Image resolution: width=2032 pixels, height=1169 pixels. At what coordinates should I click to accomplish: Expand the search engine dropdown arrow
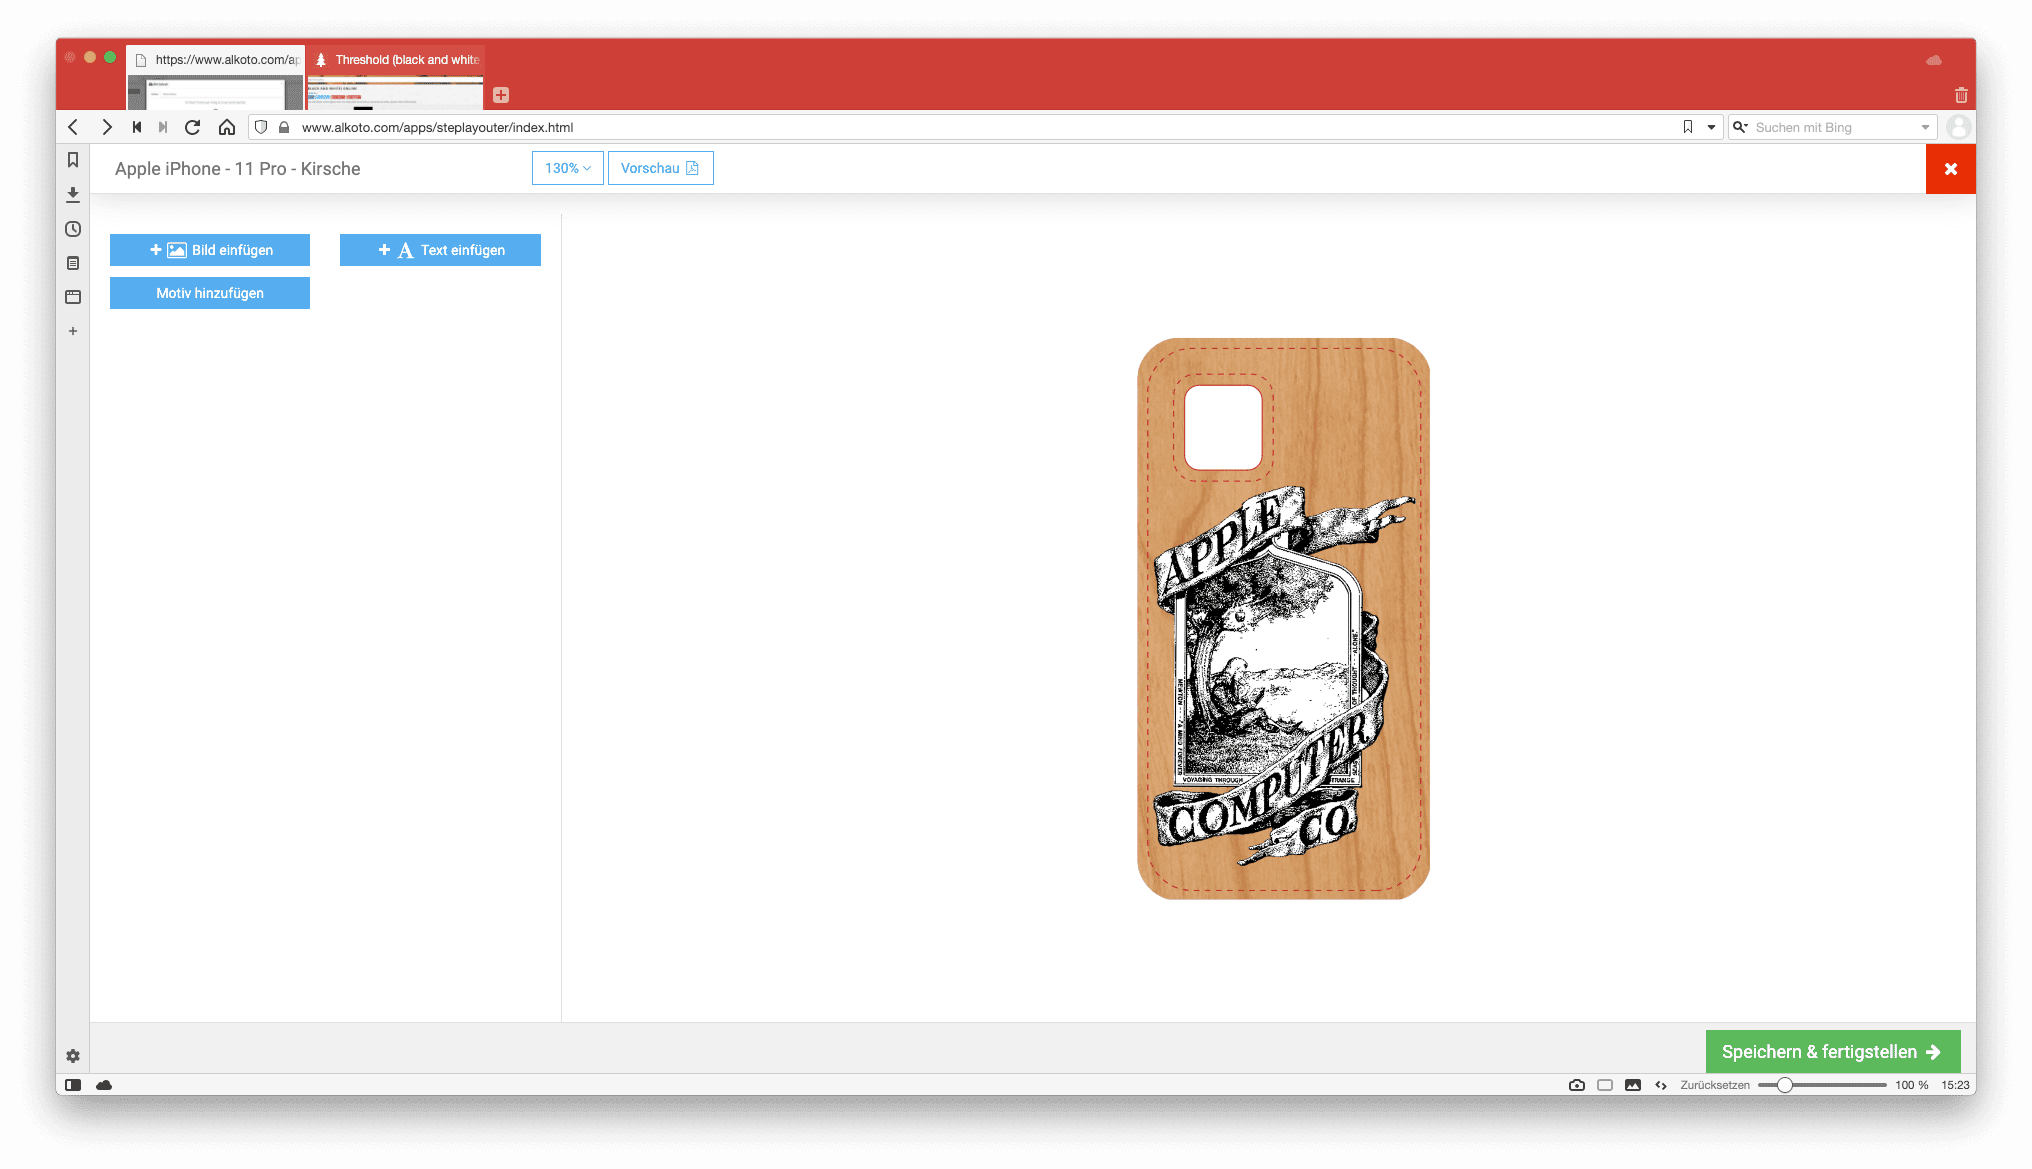(1925, 127)
